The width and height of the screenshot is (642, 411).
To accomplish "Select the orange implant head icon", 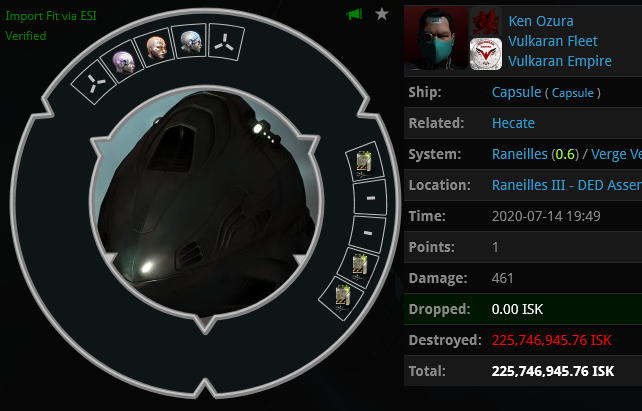I will (x=156, y=47).
